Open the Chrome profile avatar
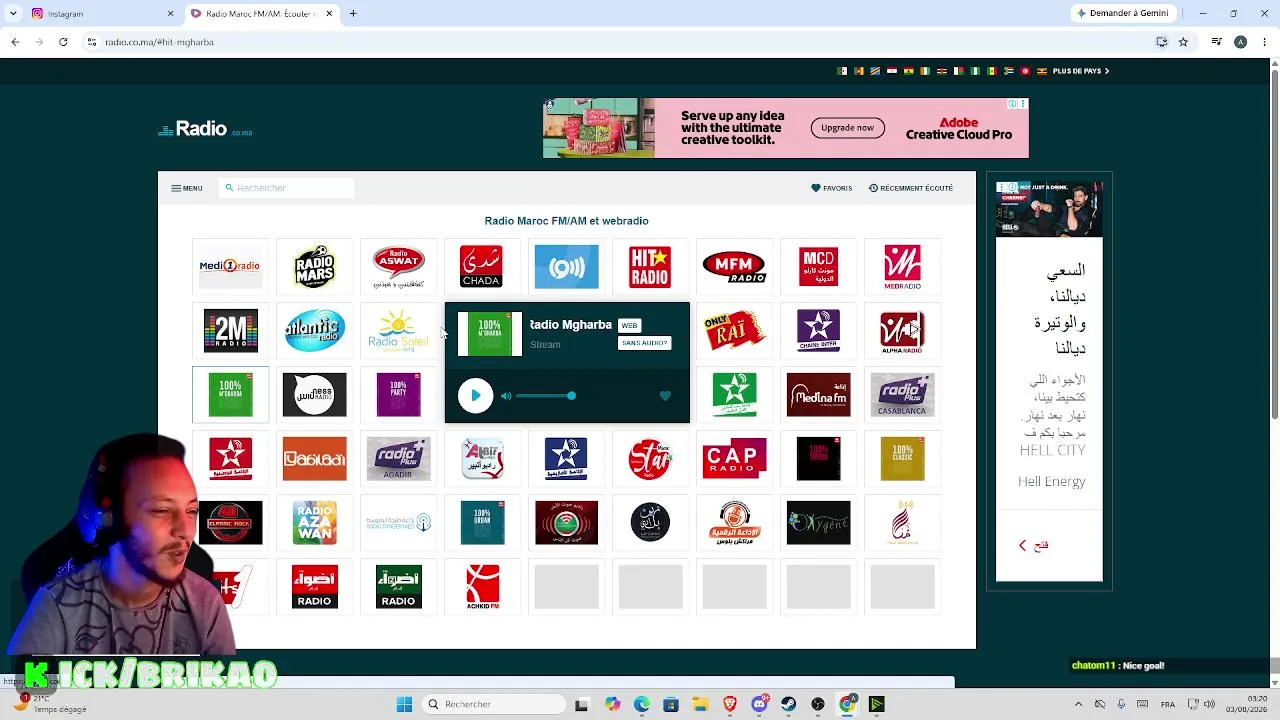1280x720 pixels. pyautogui.click(x=1240, y=42)
